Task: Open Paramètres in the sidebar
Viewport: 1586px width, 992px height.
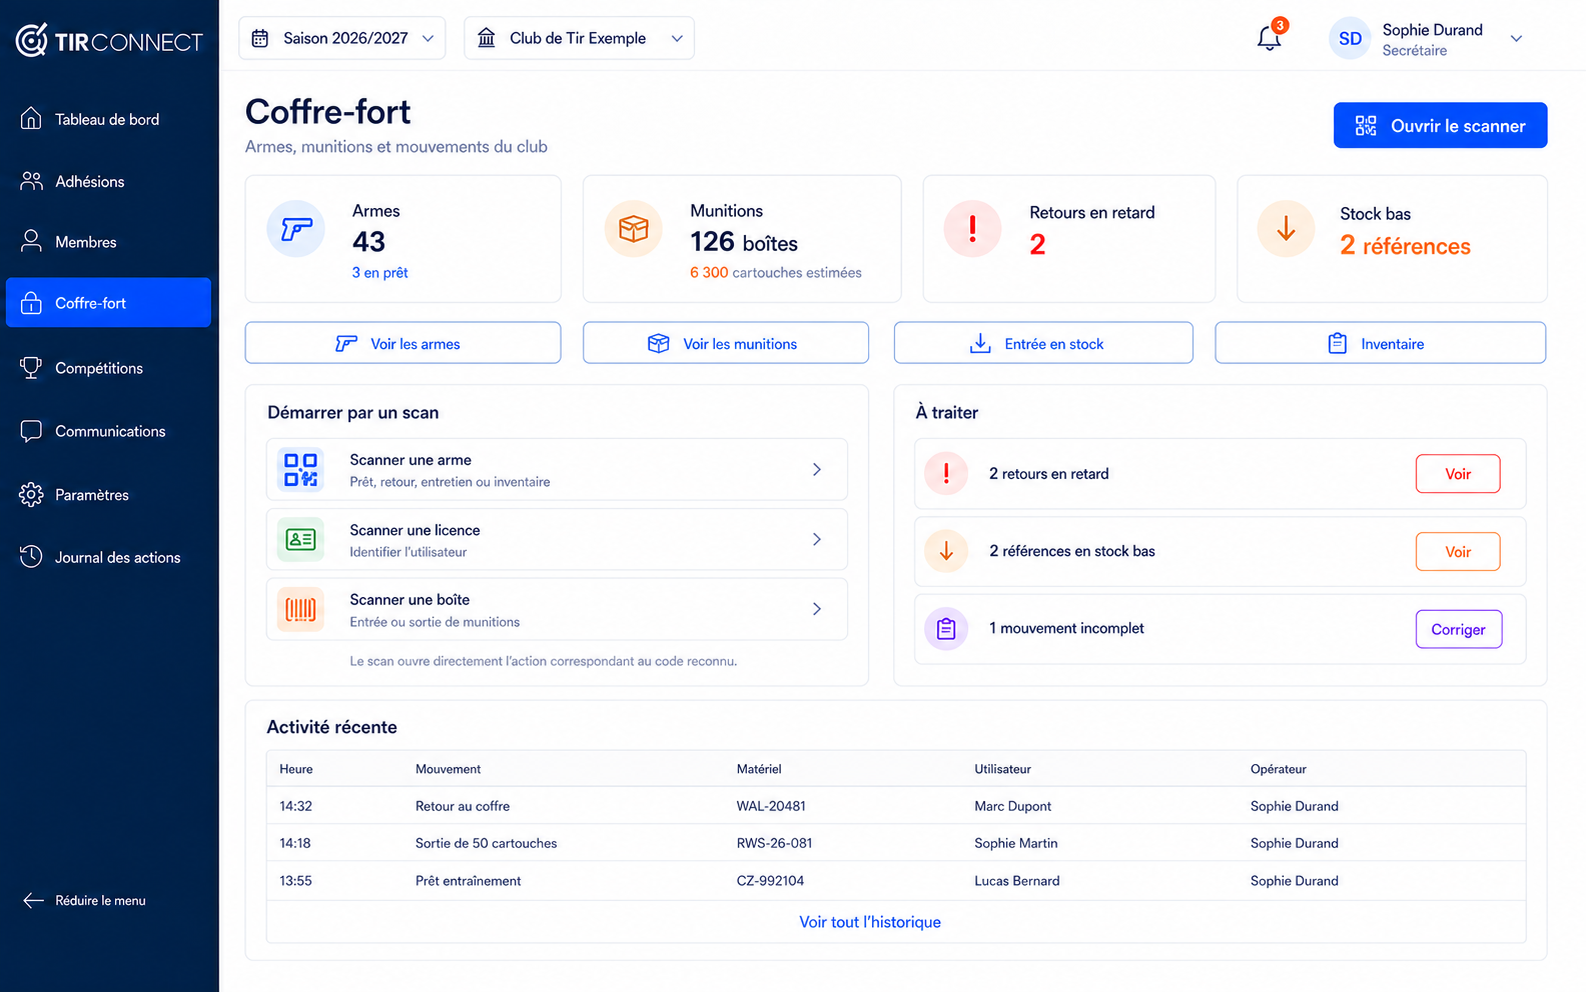Action: [108, 495]
